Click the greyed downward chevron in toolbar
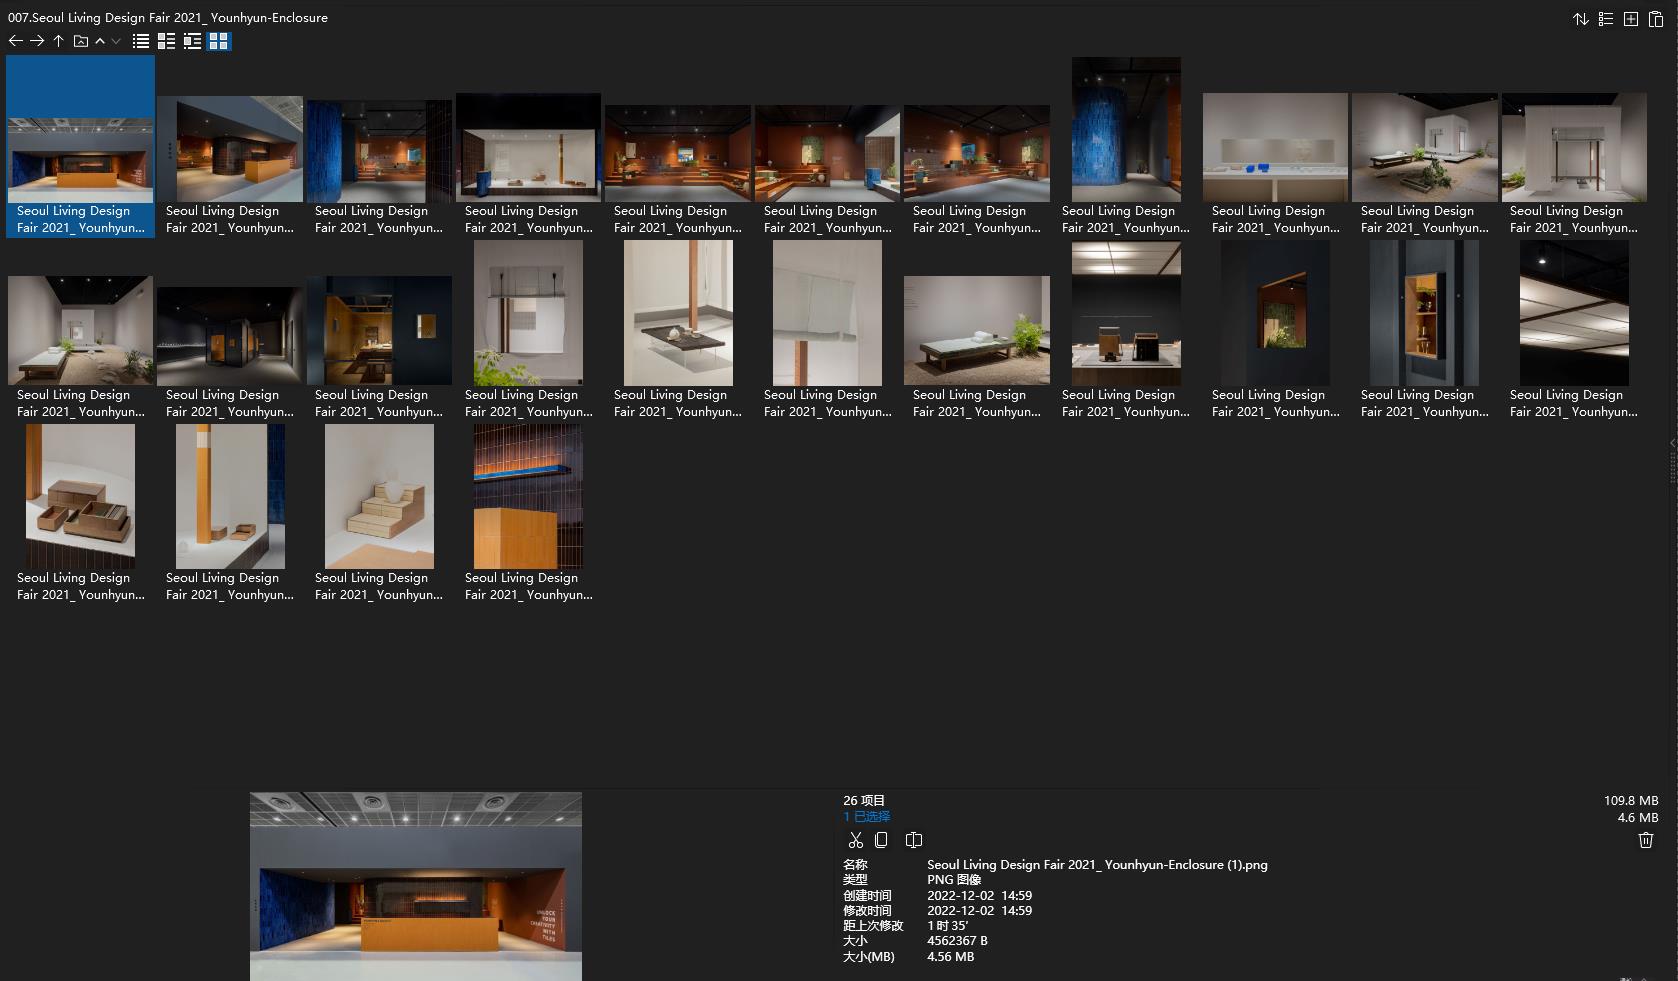 (x=116, y=41)
